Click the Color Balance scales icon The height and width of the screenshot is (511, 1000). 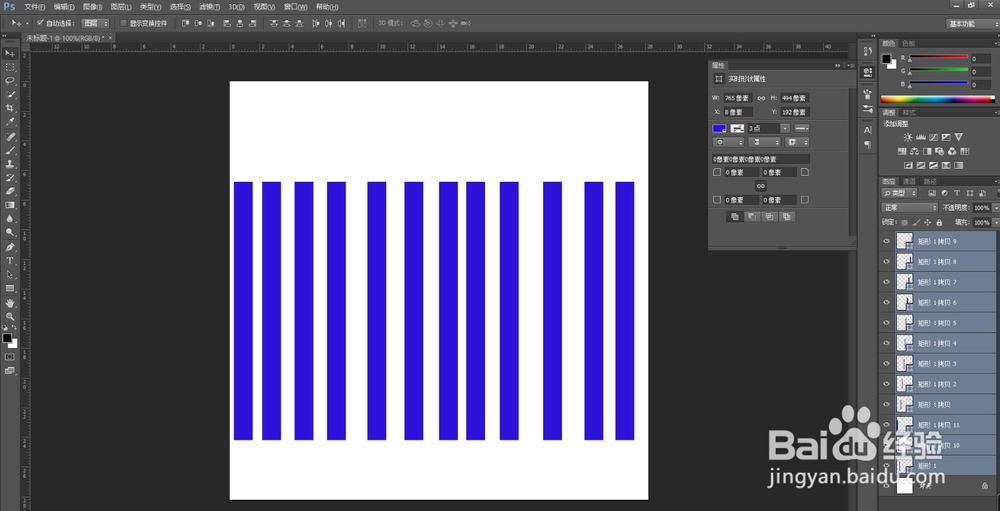[x=914, y=151]
